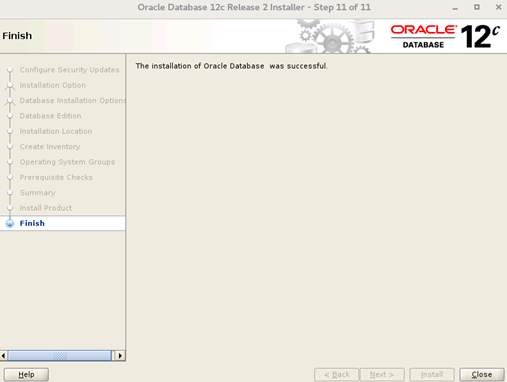Select the Summary step
507x382 pixels.
[x=37, y=193]
